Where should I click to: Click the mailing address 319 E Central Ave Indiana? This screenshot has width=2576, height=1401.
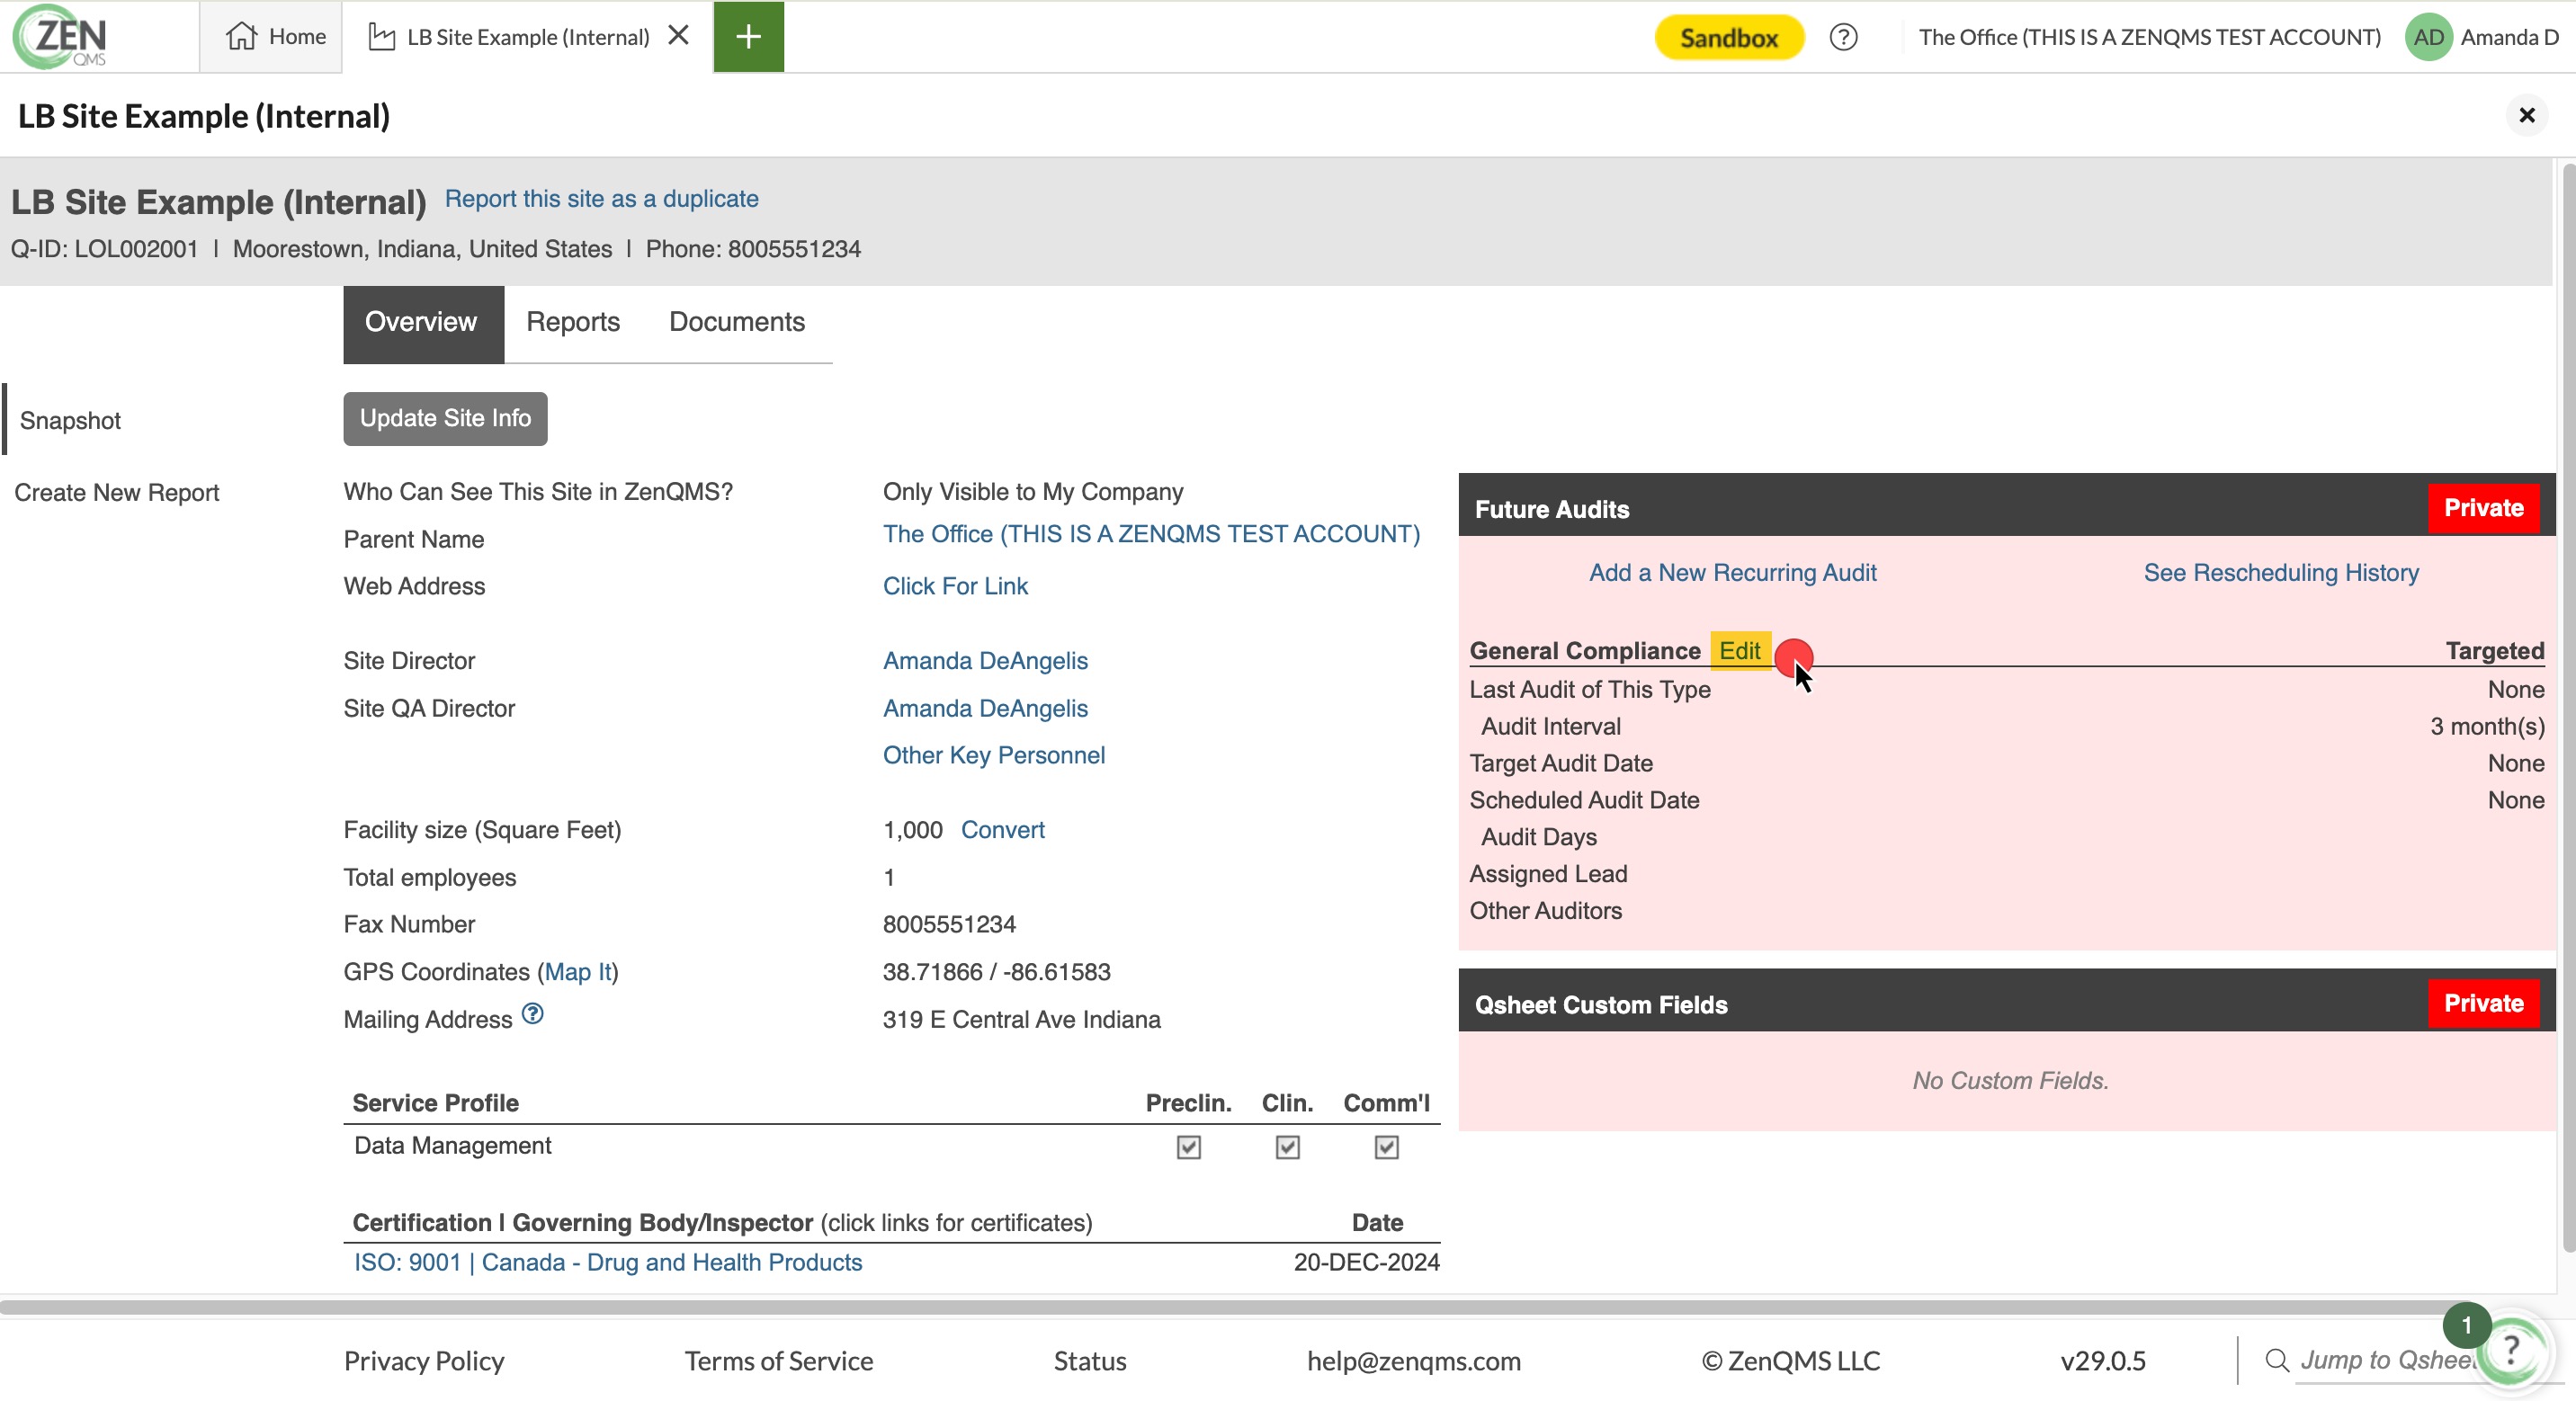point(1021,1019)
